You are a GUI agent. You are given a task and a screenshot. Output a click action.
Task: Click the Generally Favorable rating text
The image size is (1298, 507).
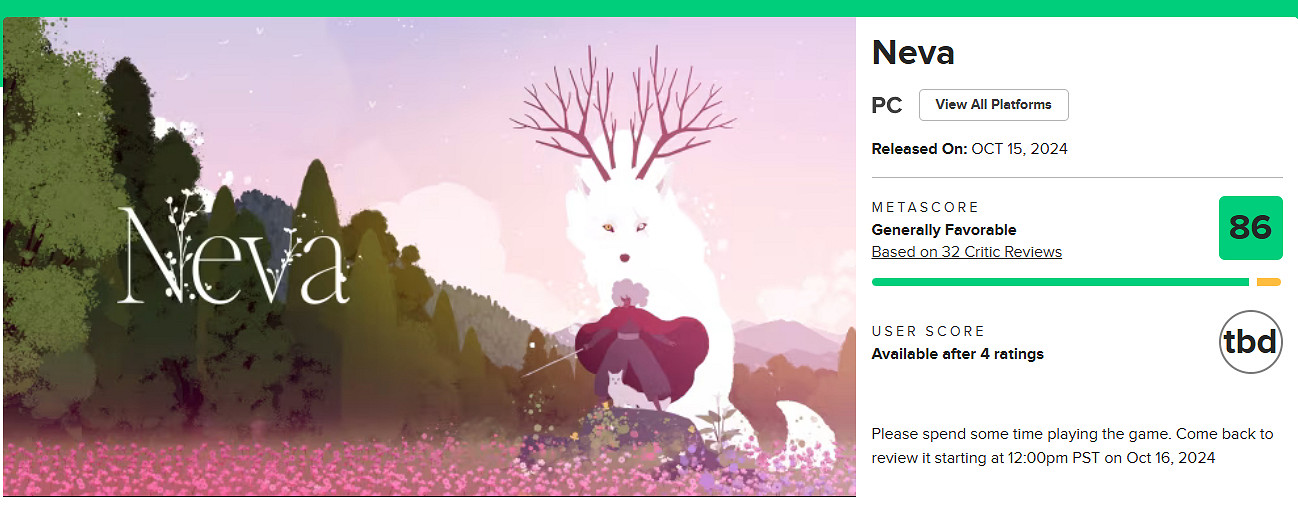944,230
